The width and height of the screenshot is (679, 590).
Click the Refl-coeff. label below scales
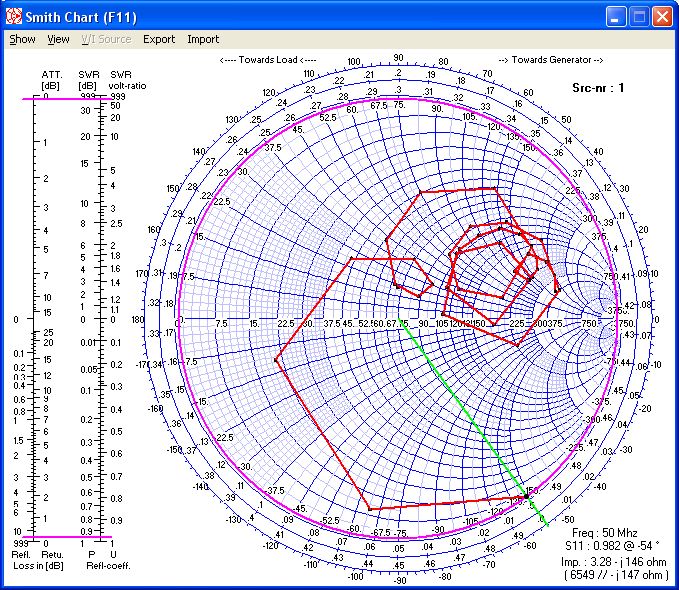click(108, 565)
